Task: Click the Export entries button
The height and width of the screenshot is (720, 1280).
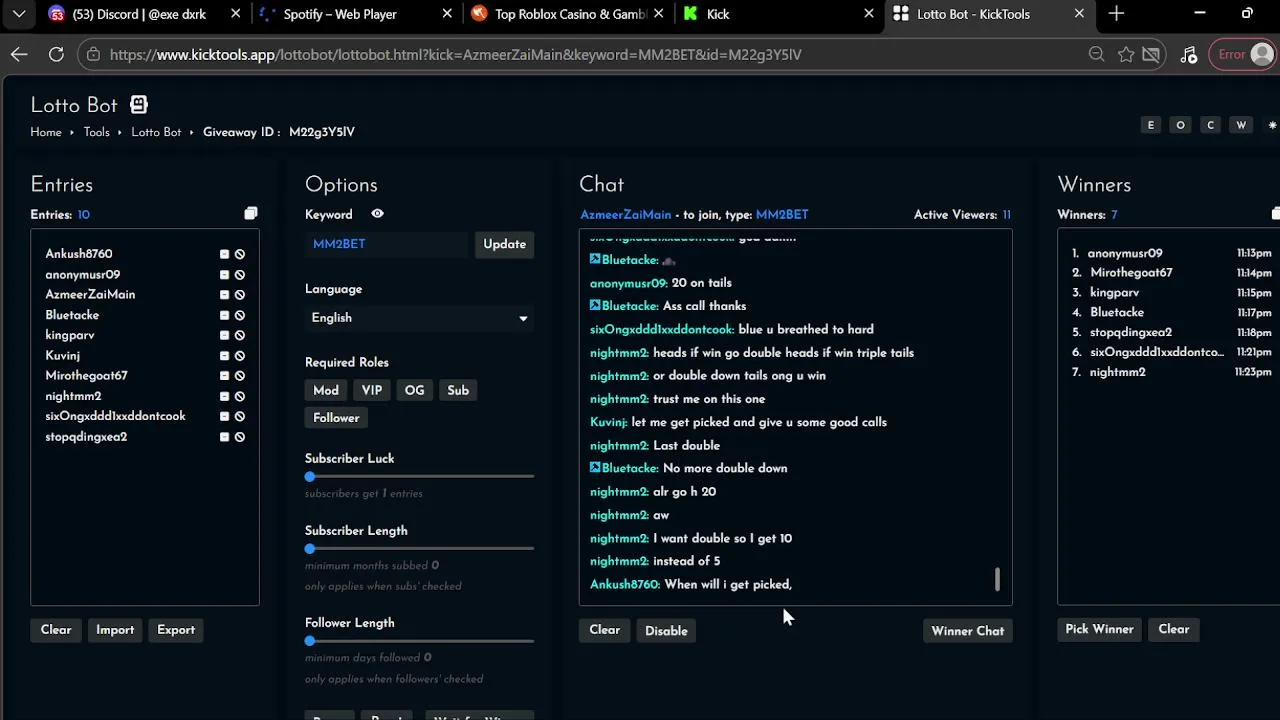Action: 176,630
